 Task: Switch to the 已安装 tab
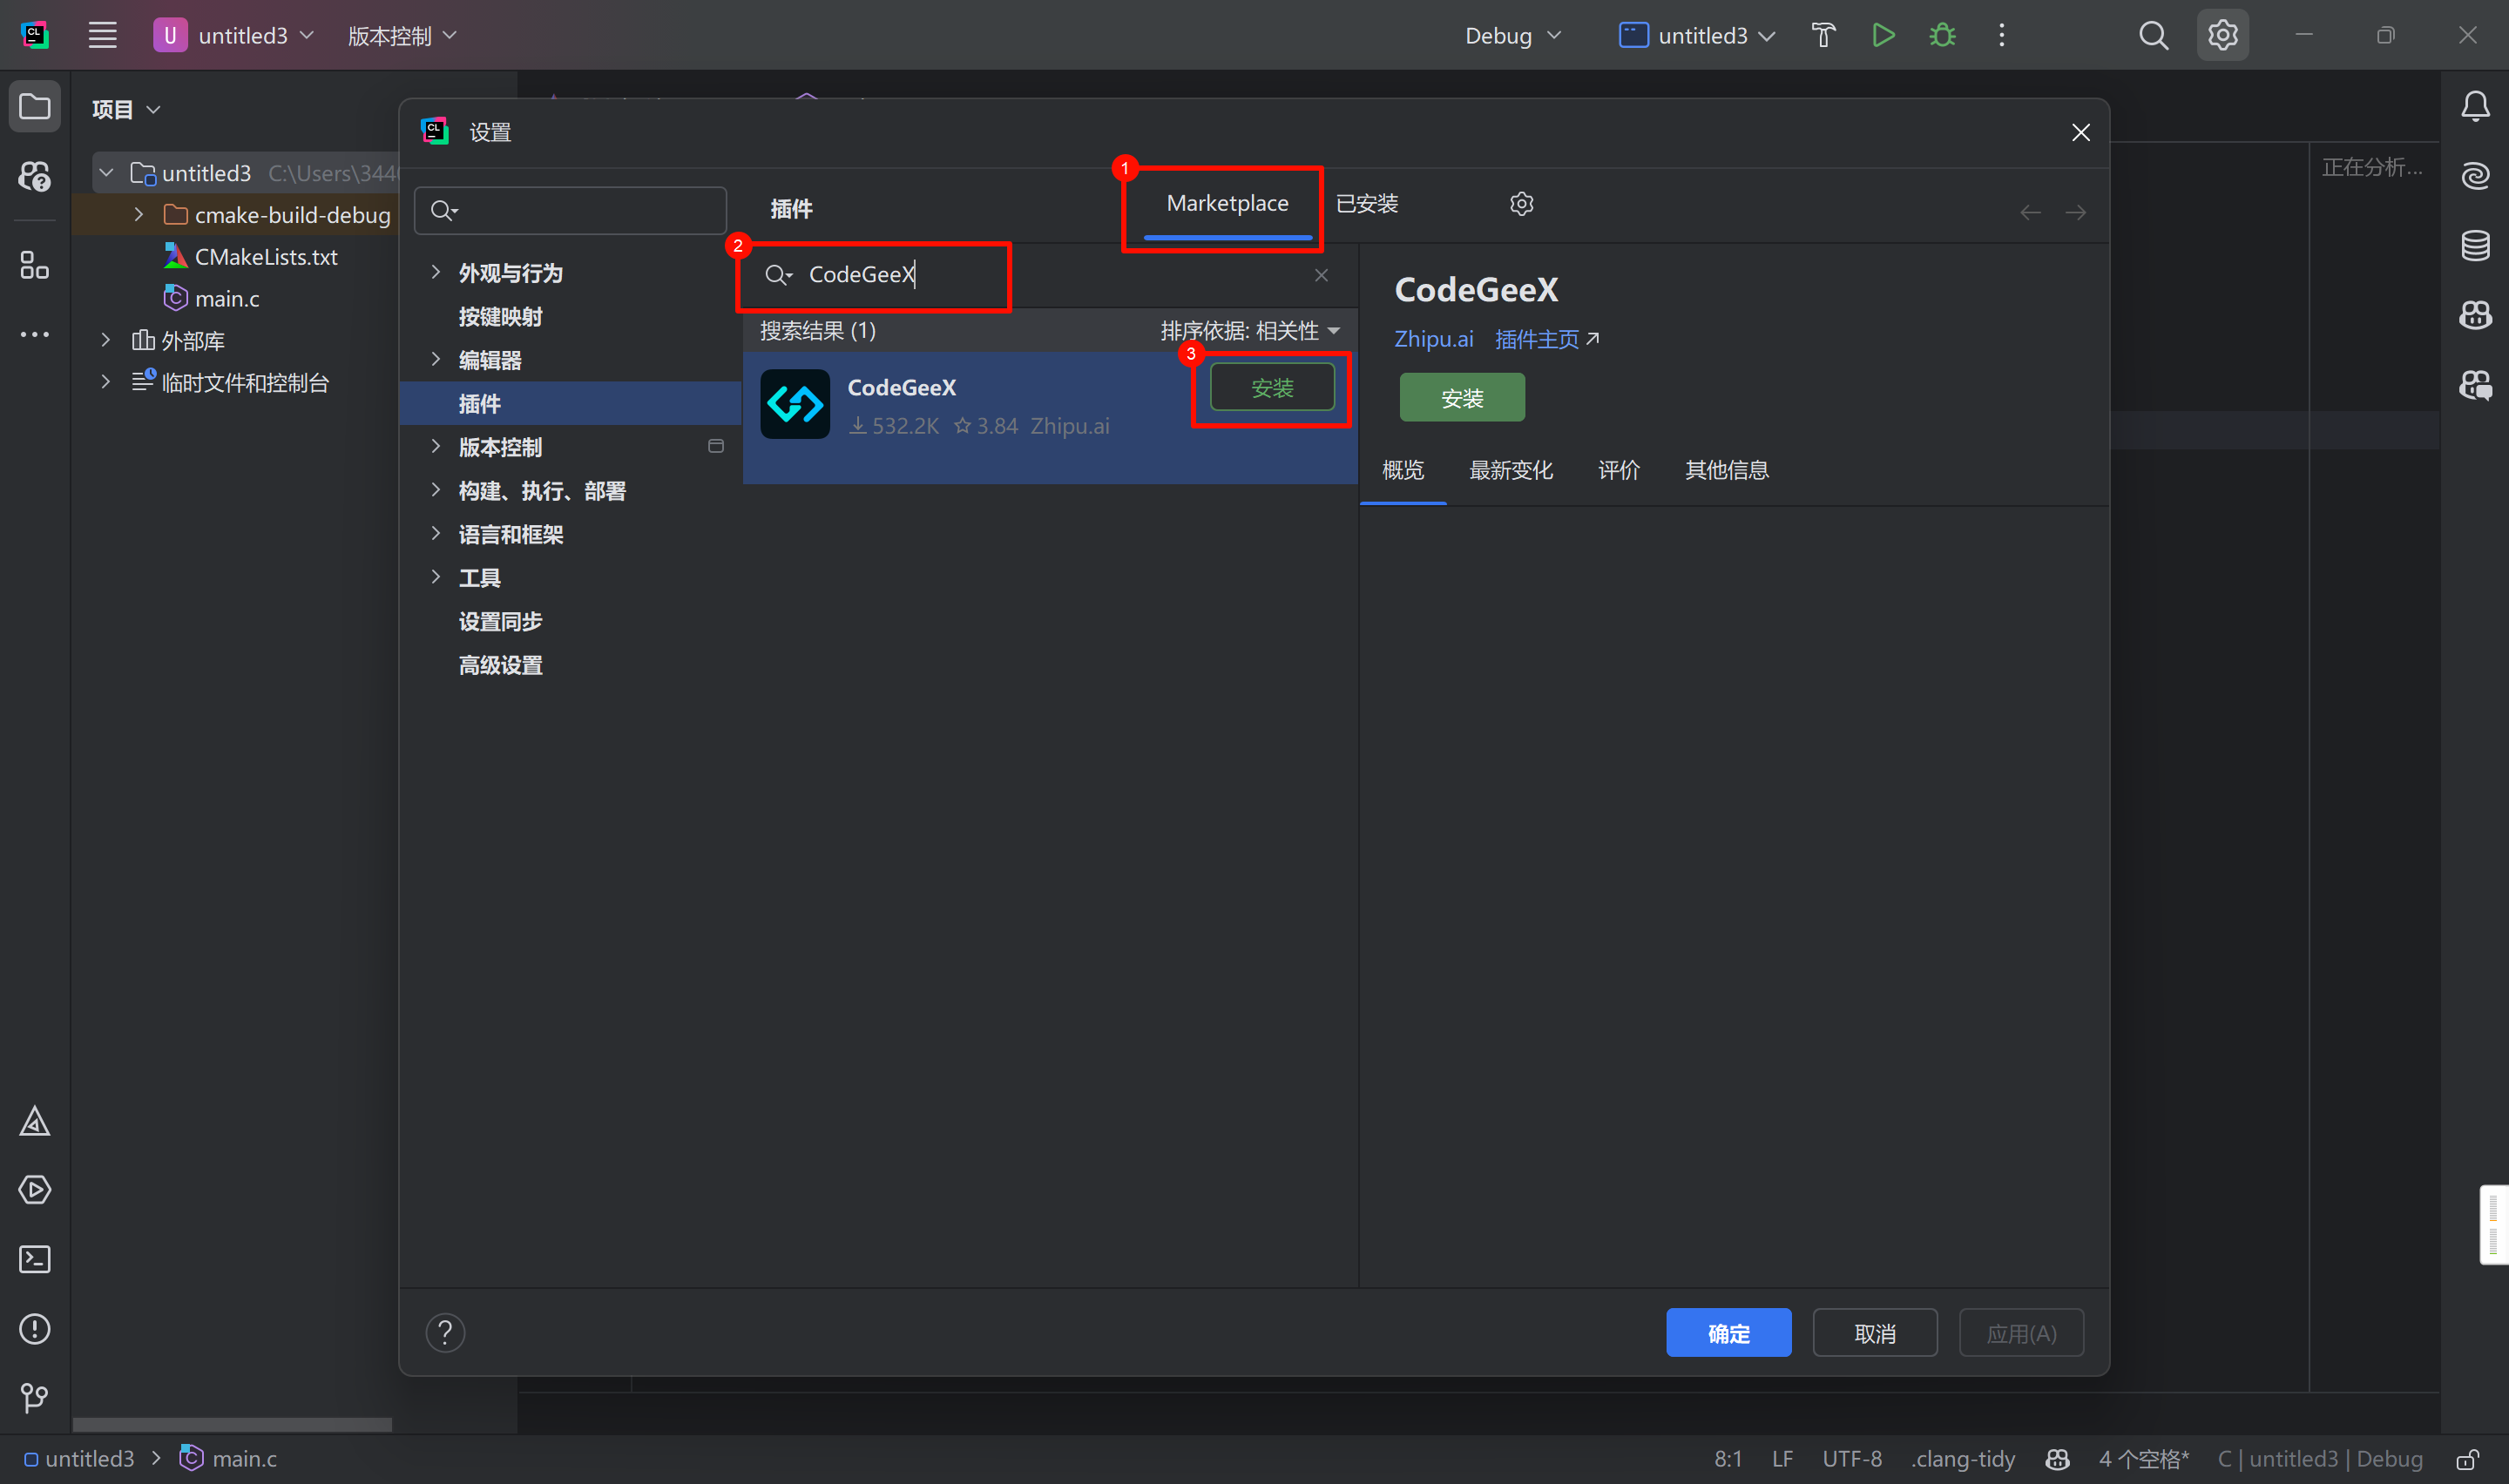(x=1366, y=204)
